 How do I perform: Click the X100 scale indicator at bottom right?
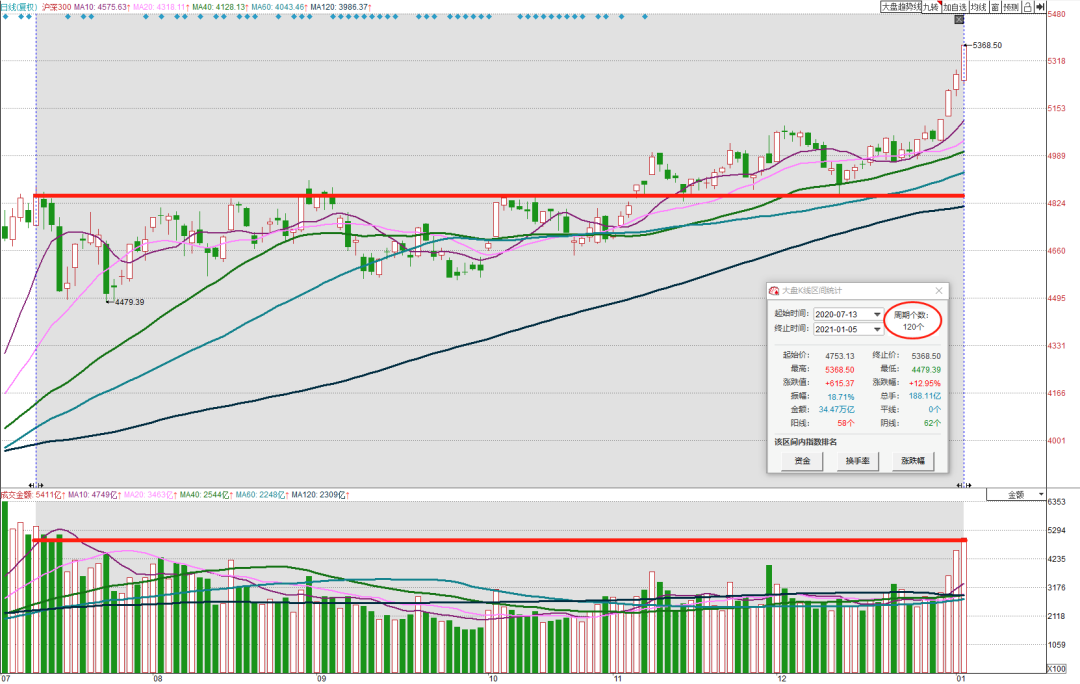[1056, 669]
